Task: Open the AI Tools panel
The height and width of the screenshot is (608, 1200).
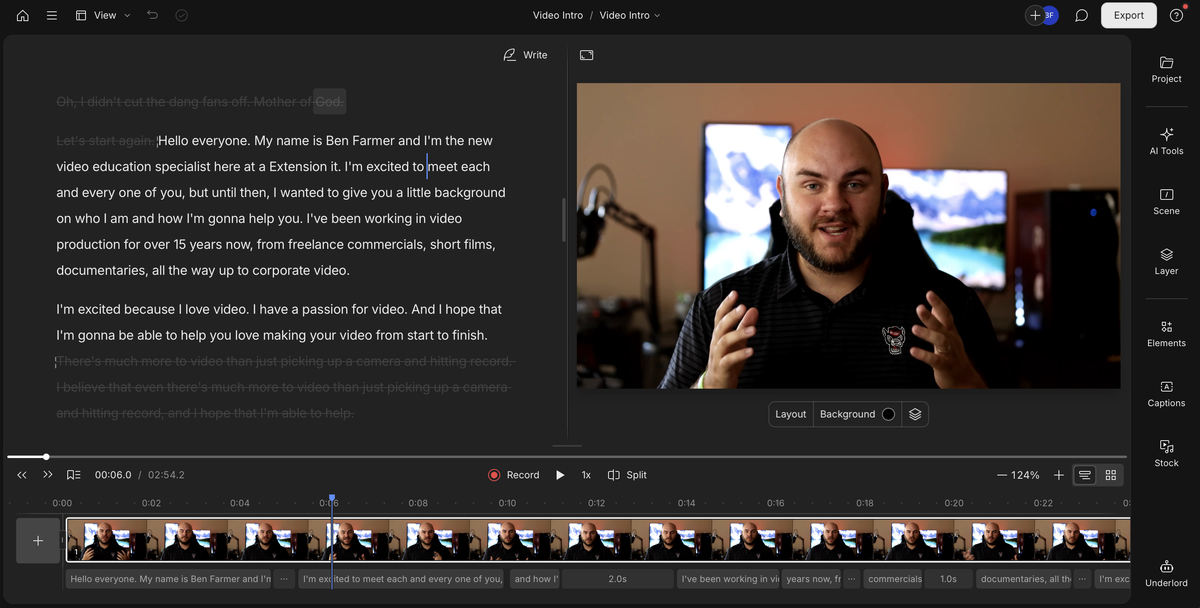Action: [1166, 140]
